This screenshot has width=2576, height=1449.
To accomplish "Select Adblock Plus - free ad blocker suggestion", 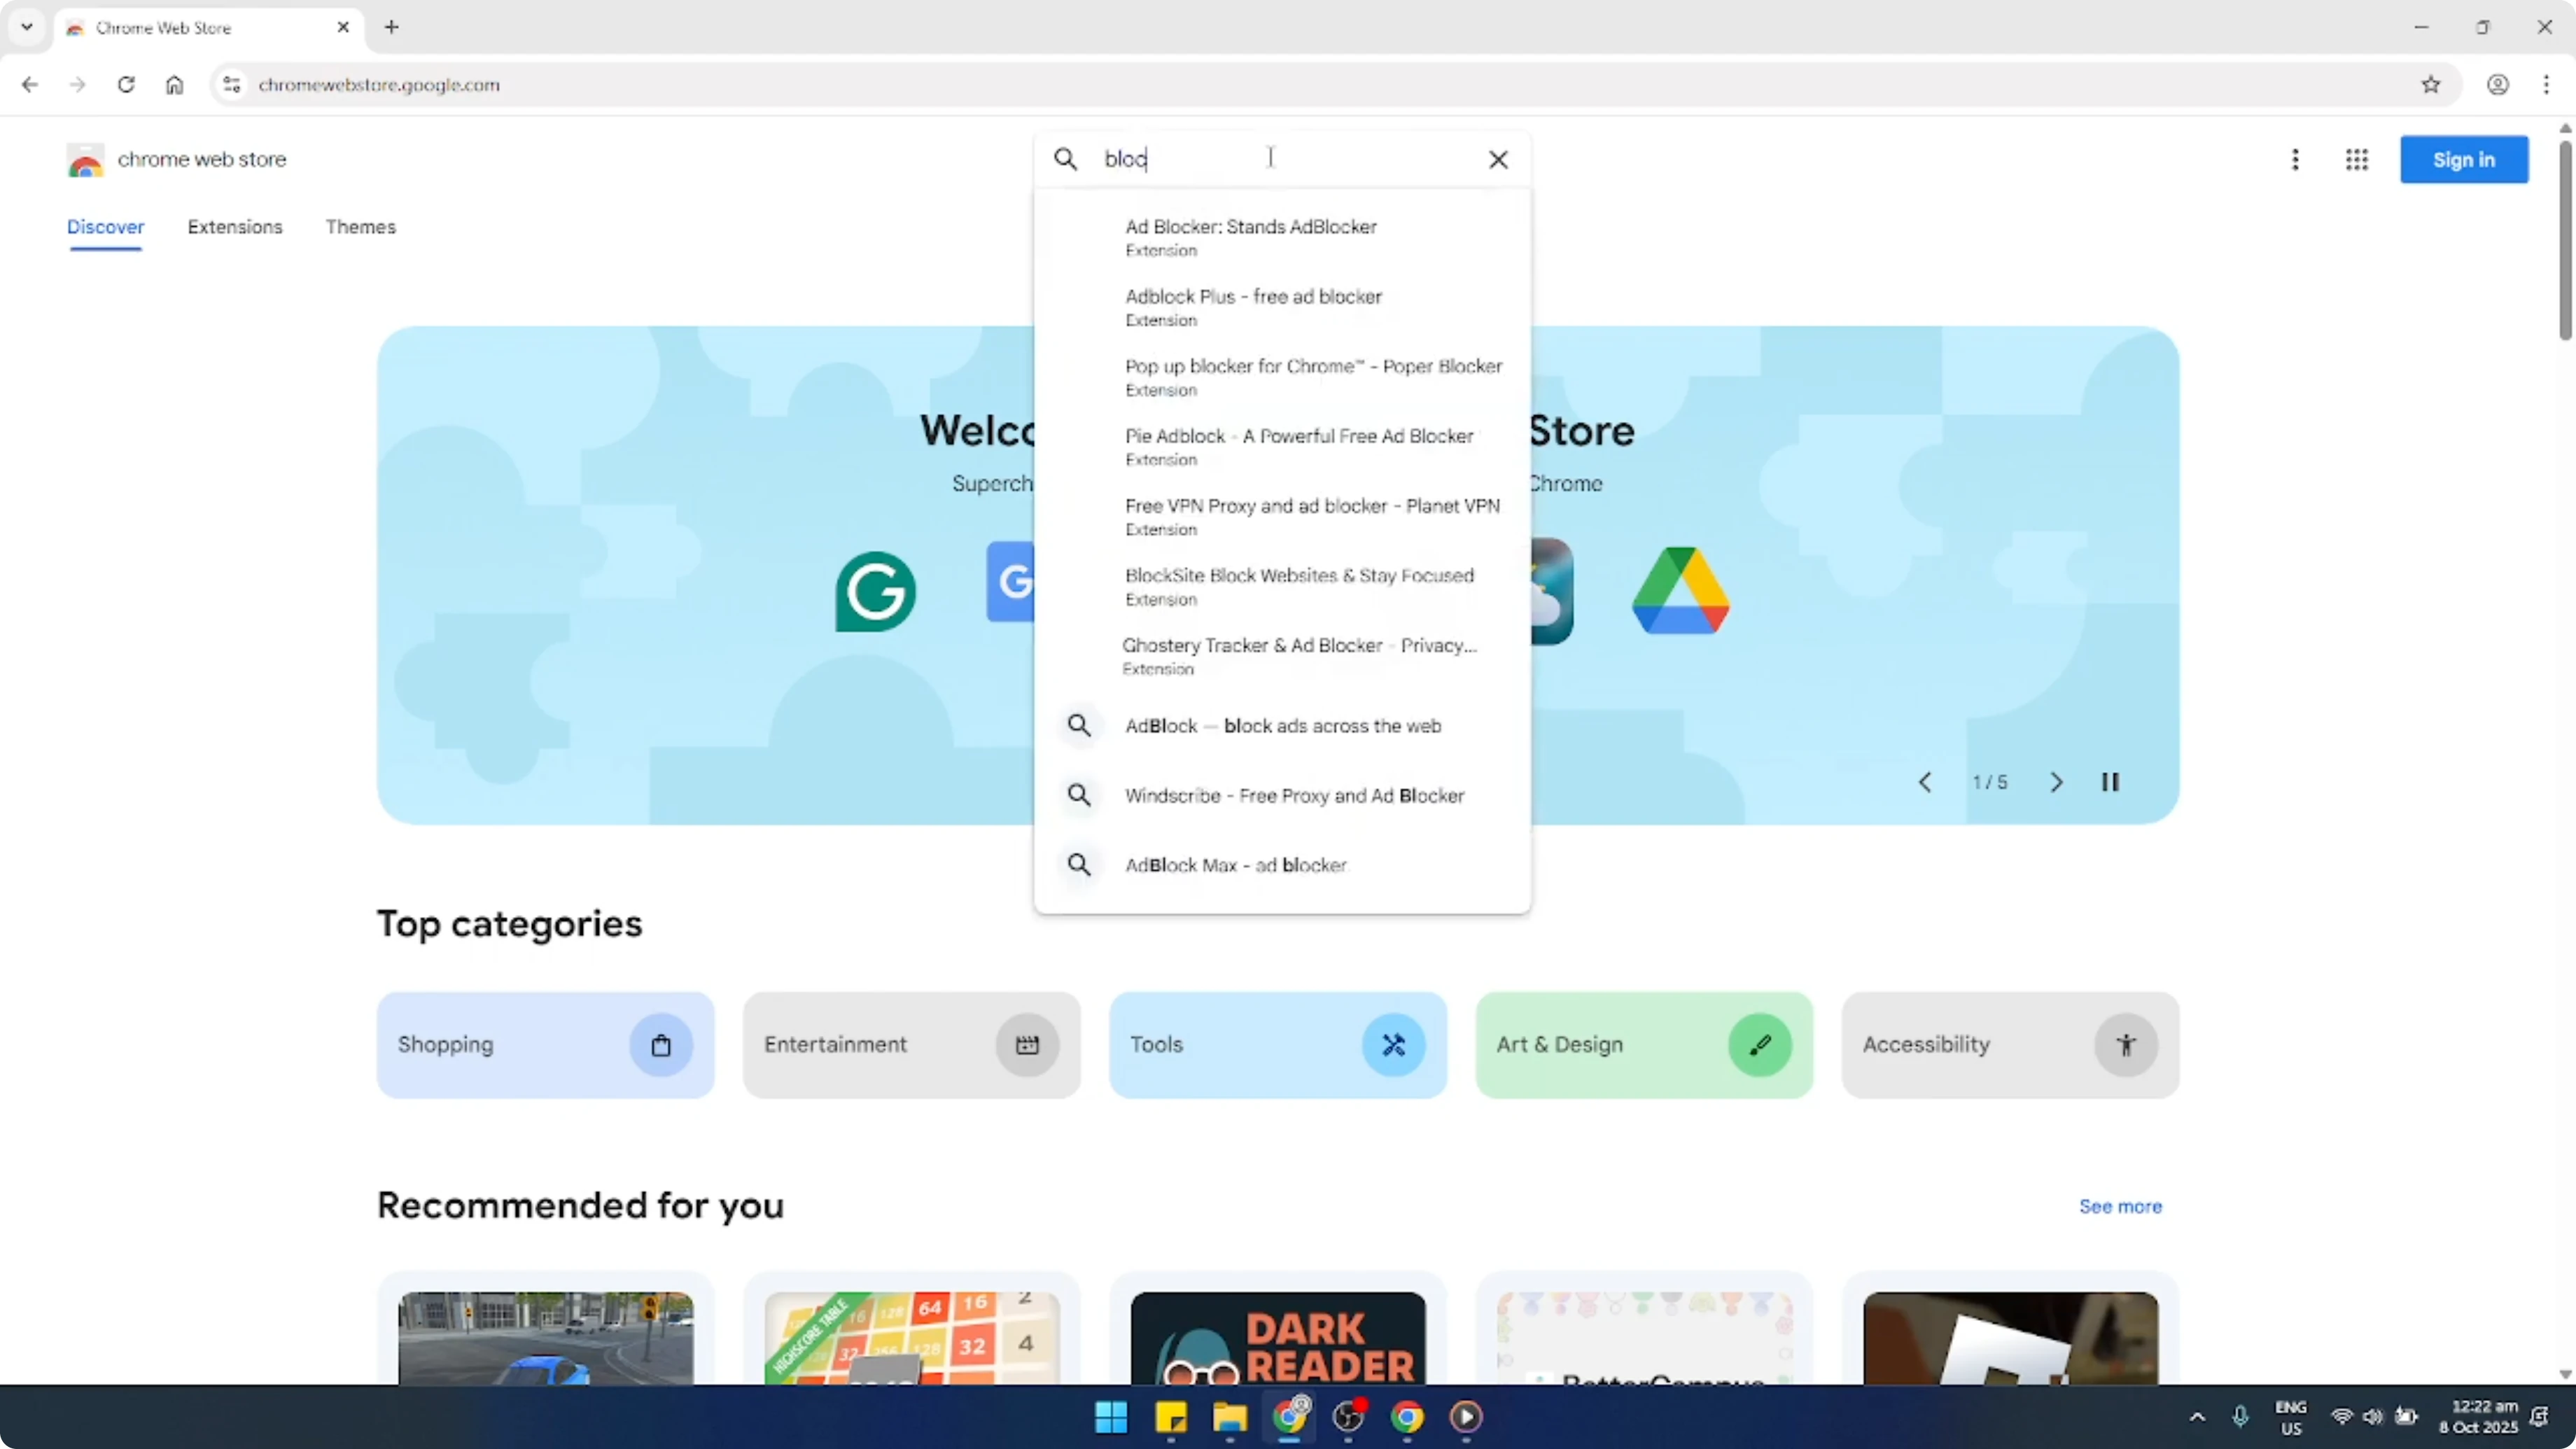I will [x=1282, y=307].
